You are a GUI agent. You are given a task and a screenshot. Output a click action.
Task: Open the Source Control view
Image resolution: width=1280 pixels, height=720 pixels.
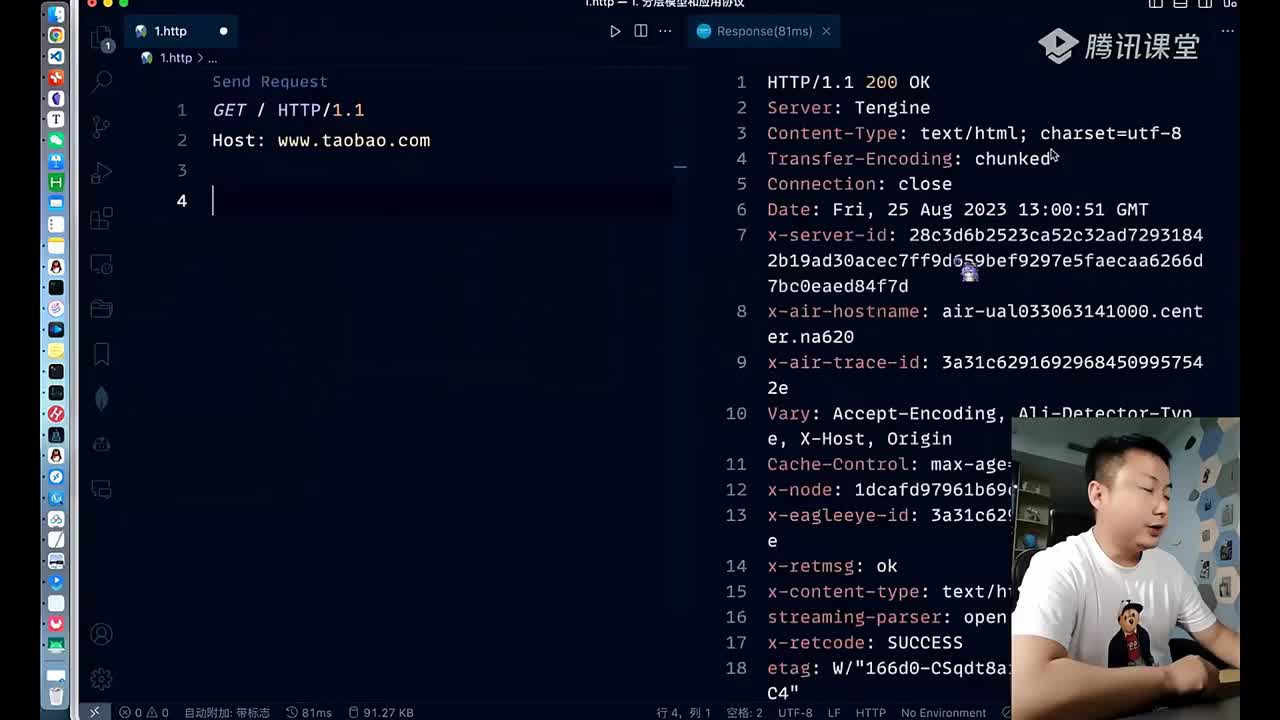point(101,127)
